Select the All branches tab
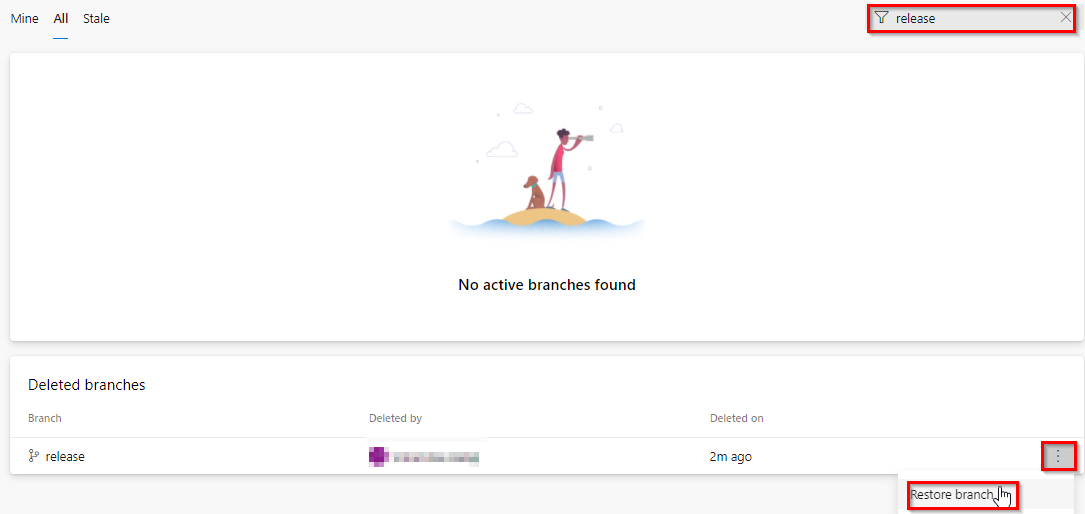Viewport: 1085px width, 514px height. click(61, 19)
